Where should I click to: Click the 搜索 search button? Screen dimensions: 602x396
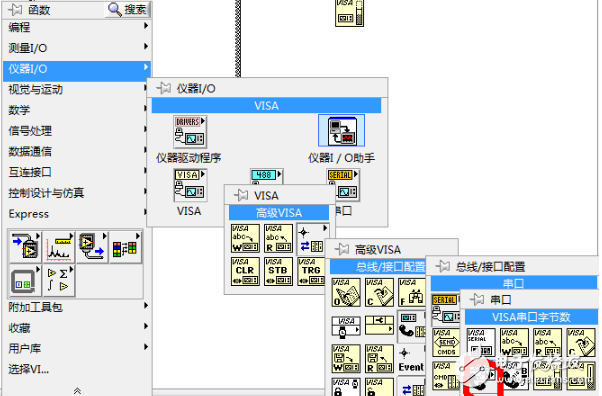click(127, 9)
